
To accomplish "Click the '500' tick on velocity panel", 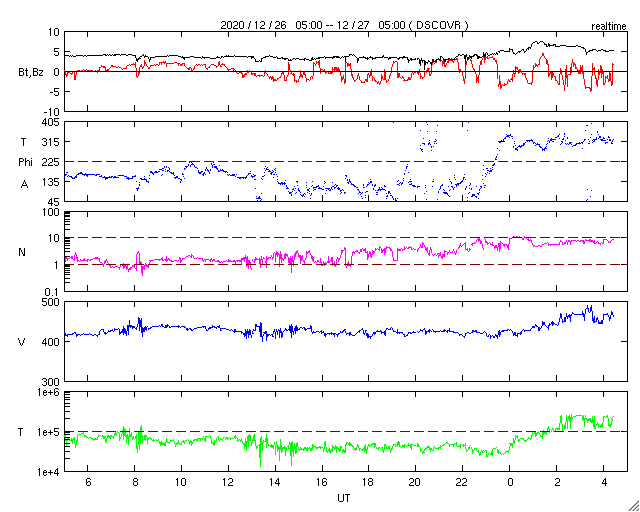I will [51, 302].
